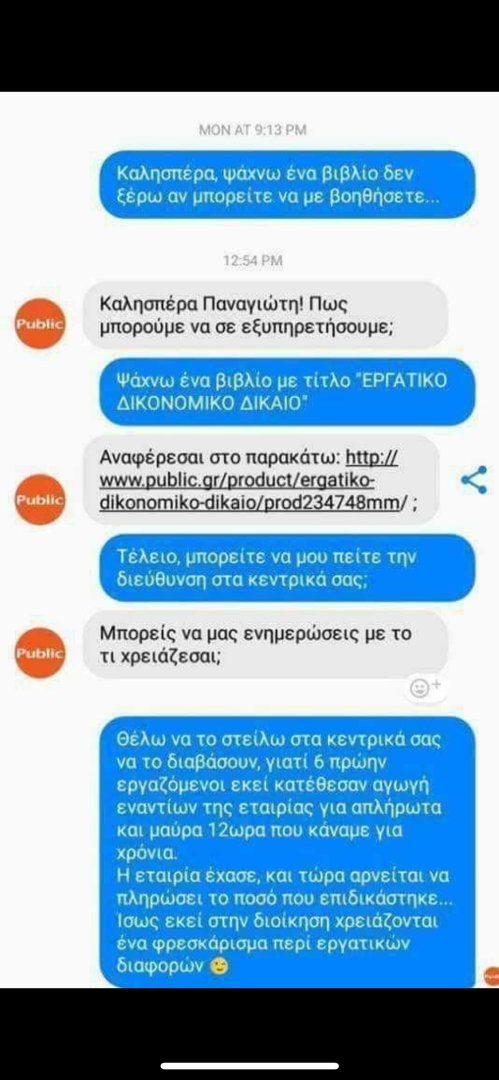Select the long "Θέλω να το στείλω" message

tap(287, 852)
